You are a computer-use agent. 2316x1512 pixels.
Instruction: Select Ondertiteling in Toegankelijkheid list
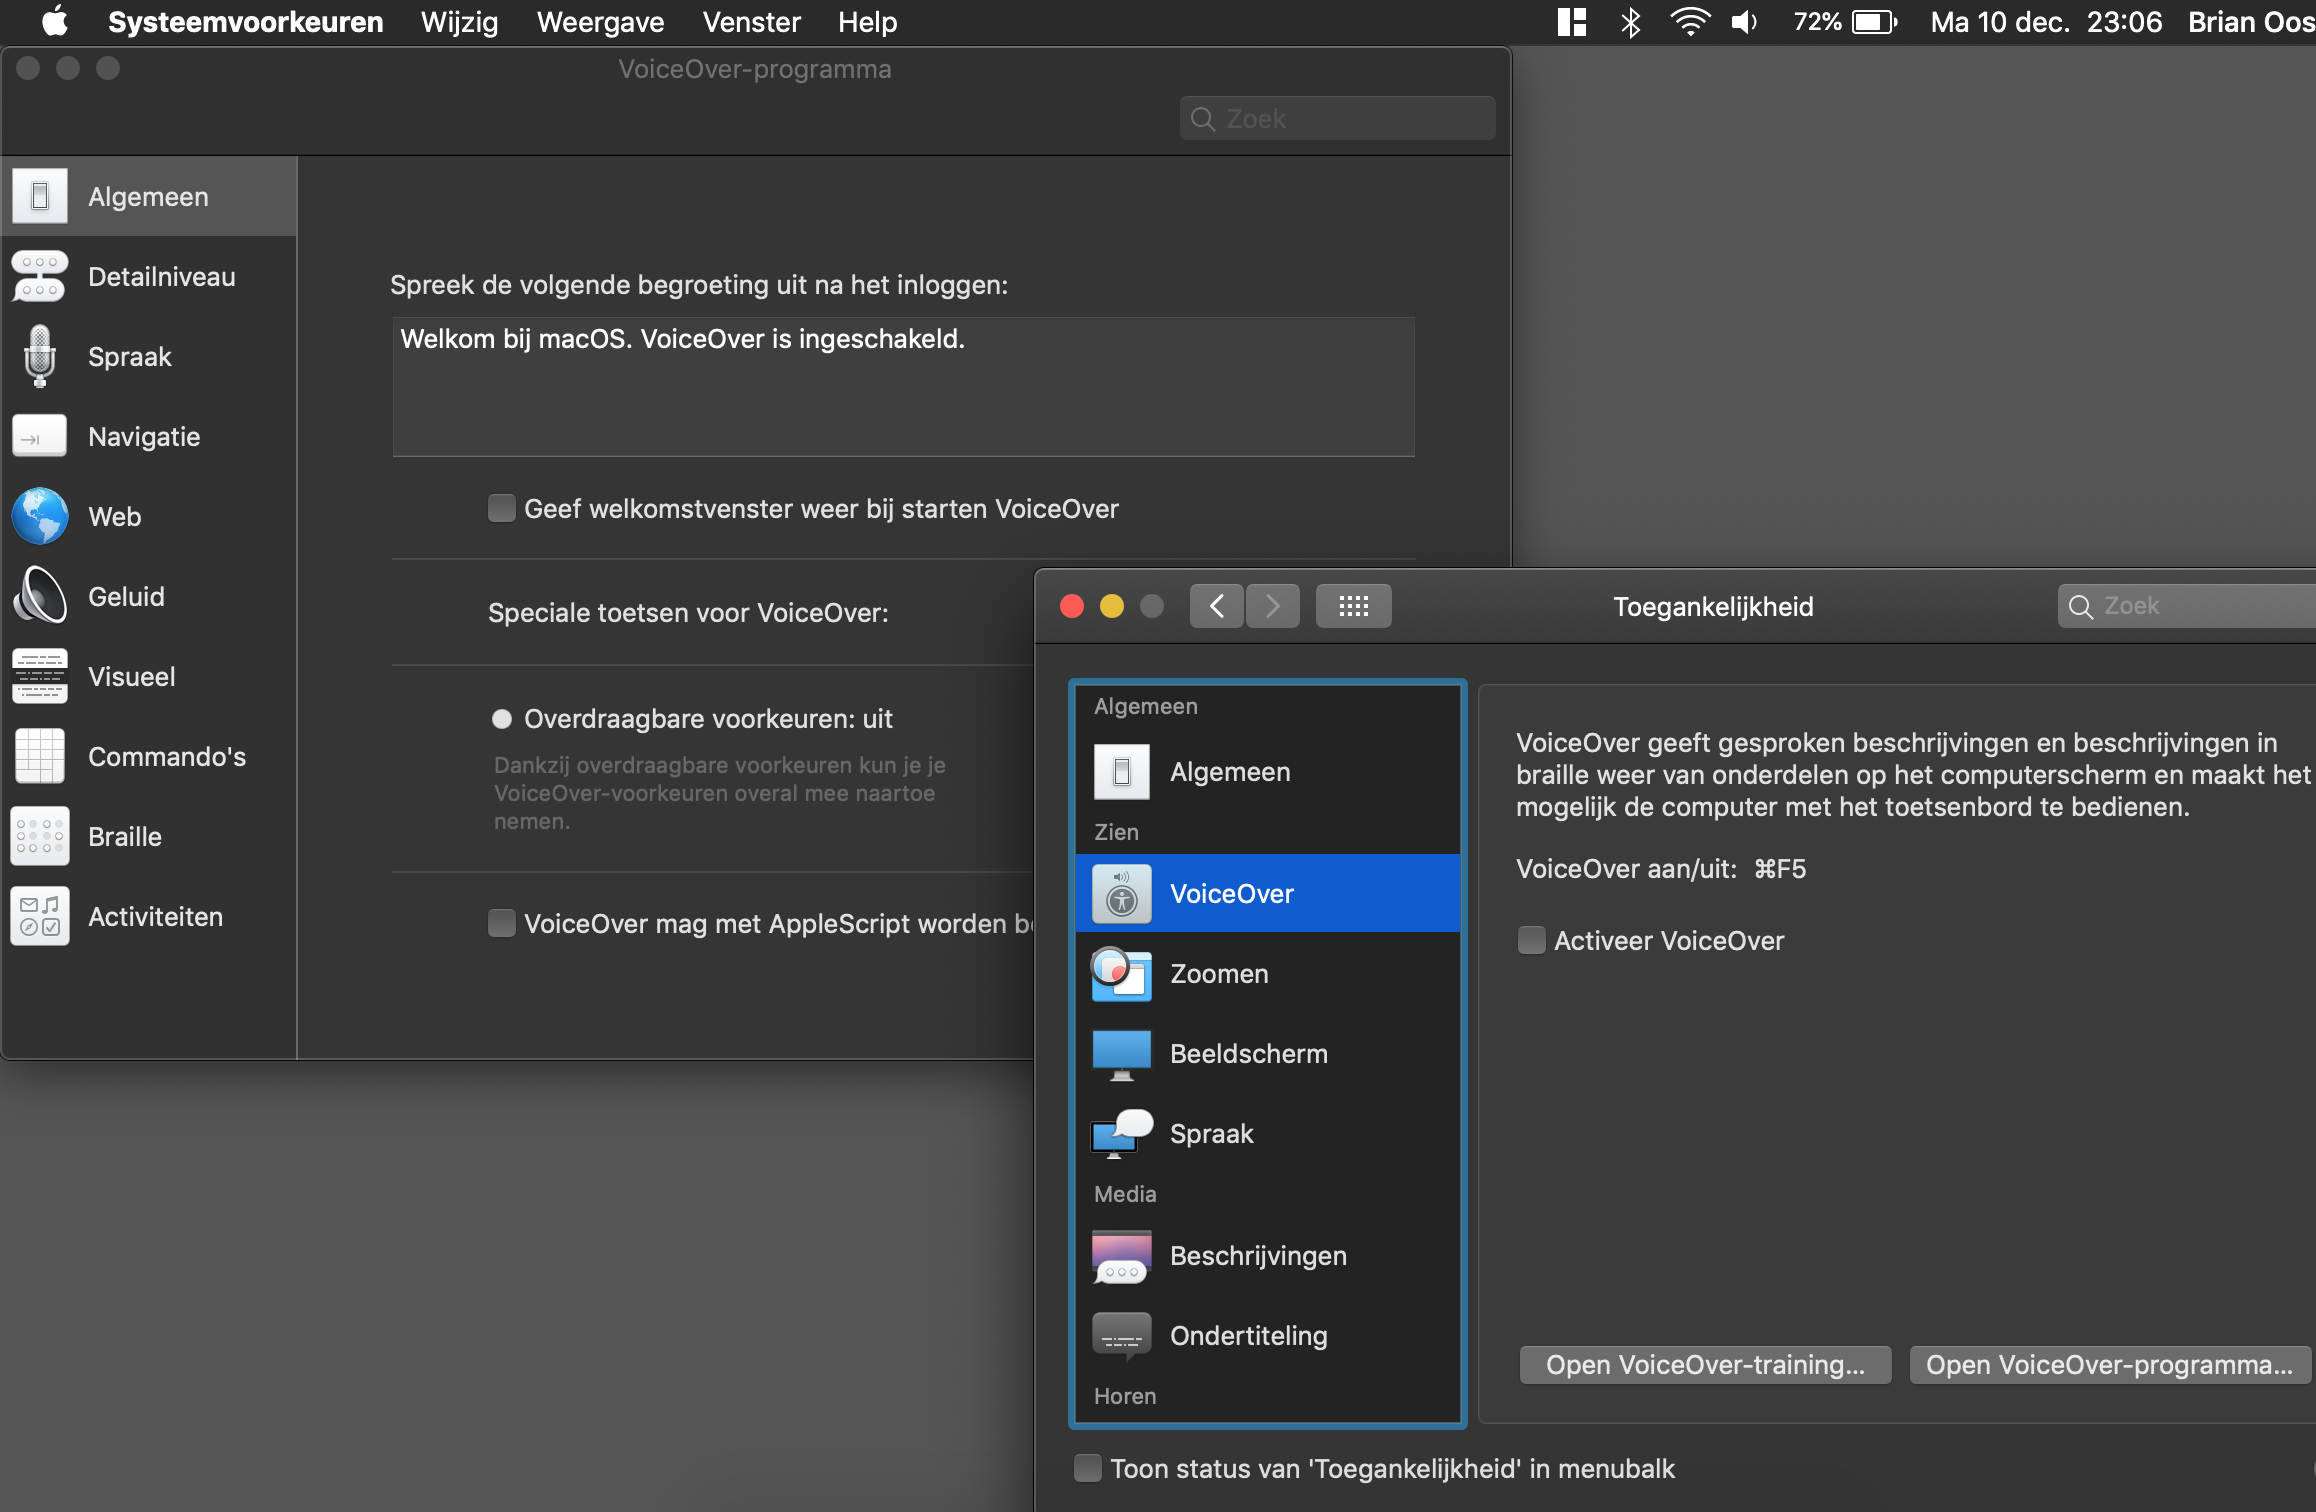[x=1267, y=1335]
